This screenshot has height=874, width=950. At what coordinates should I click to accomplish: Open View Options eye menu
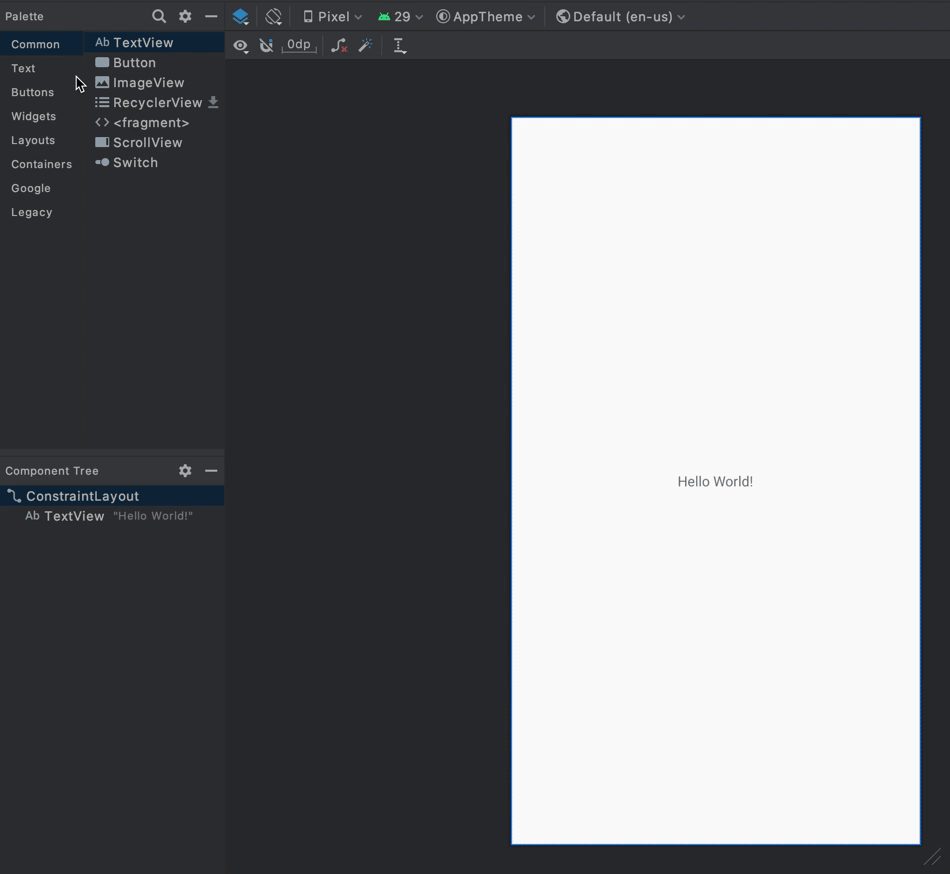(241, 45)
